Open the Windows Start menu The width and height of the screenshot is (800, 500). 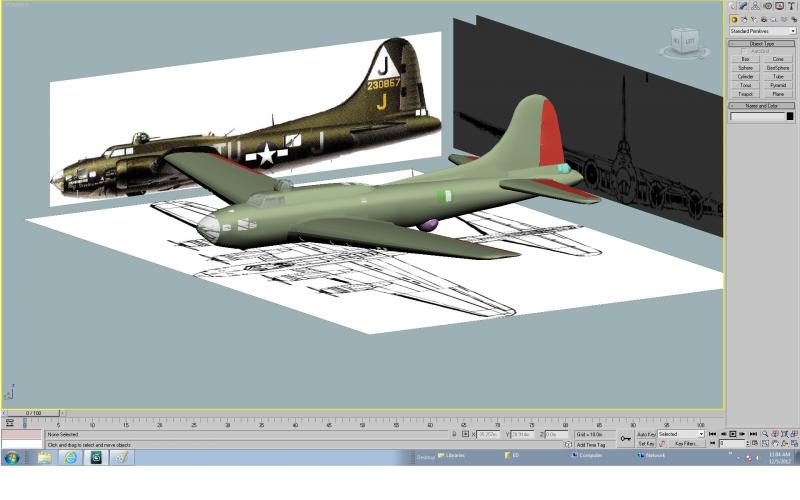12,458
